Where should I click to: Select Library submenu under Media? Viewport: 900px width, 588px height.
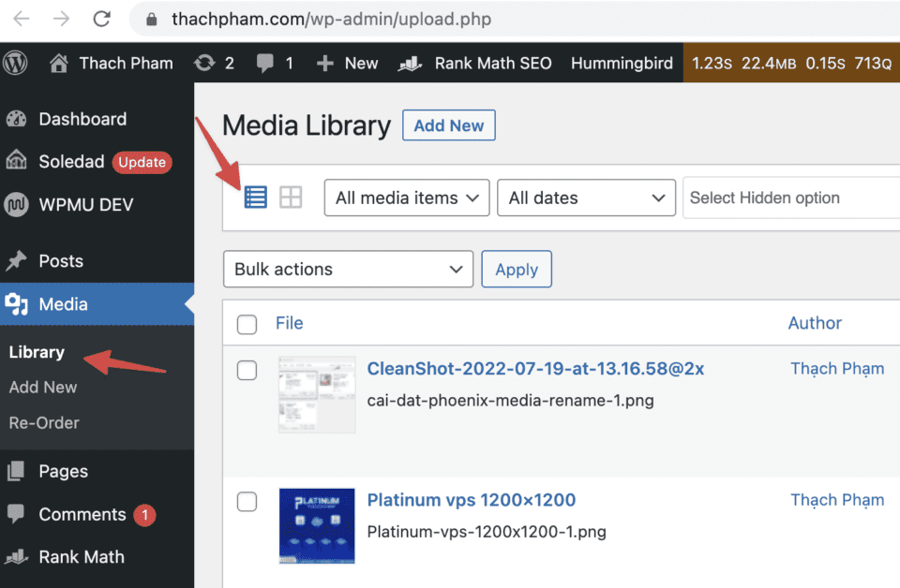pyautogui.click(x=37, y=352)
